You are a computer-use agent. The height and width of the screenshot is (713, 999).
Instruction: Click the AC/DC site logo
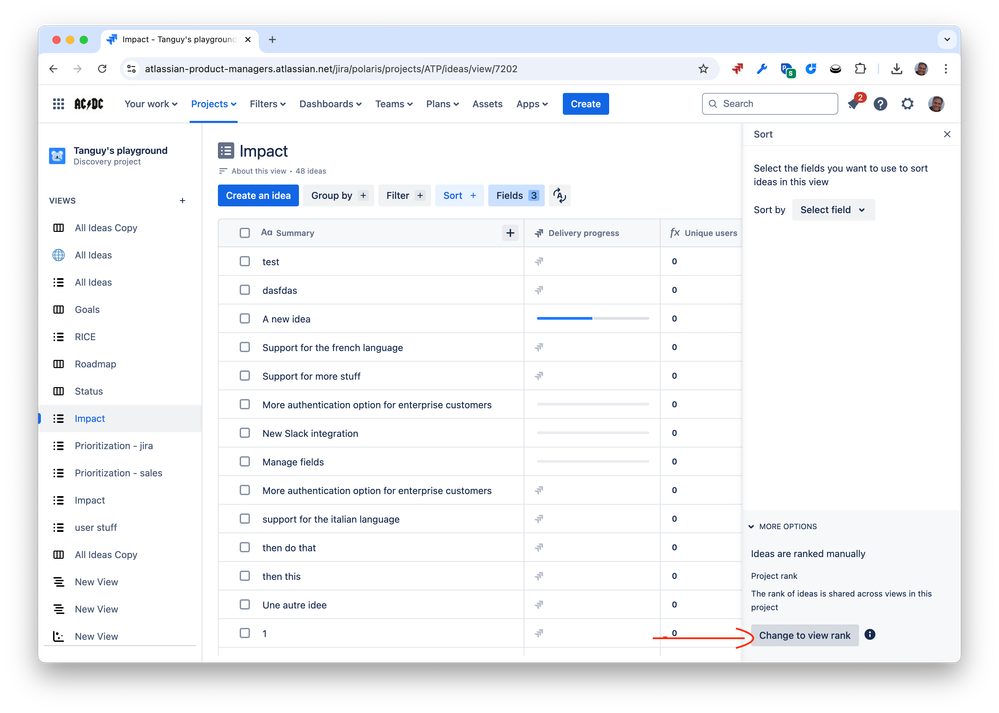tap(89, 104)
